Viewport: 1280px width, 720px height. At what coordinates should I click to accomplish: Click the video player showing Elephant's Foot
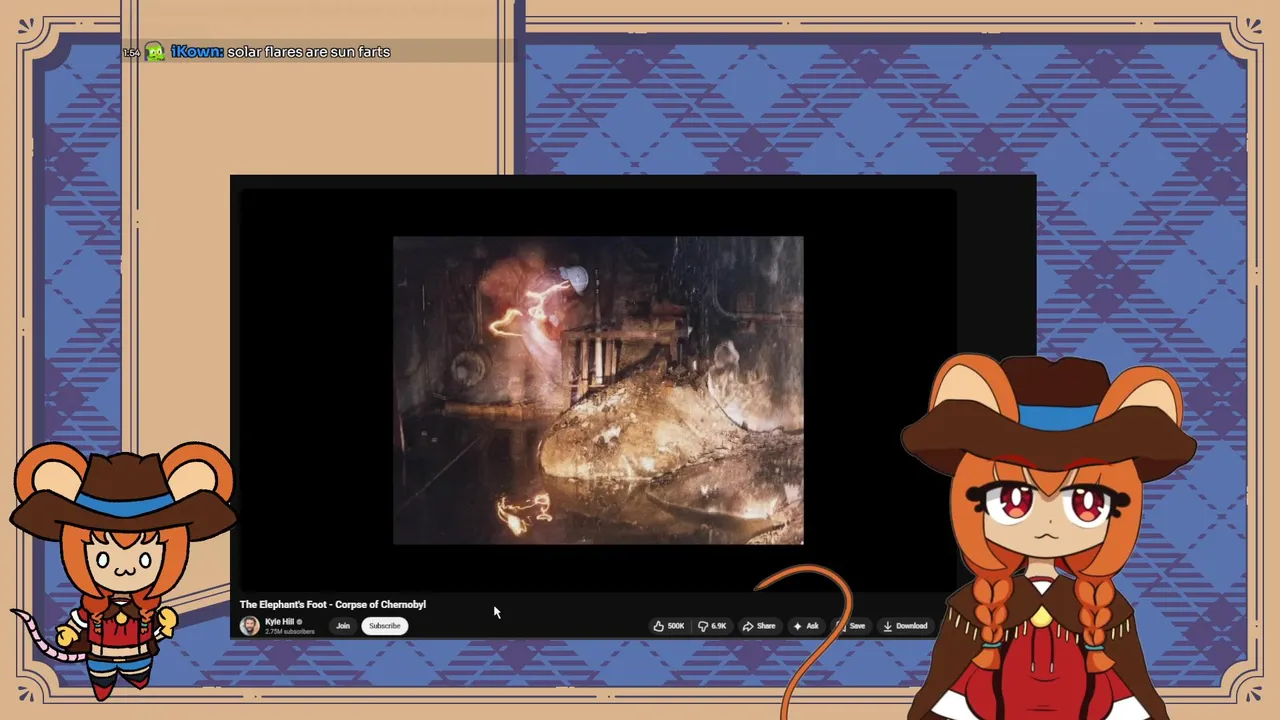[598, 390]
